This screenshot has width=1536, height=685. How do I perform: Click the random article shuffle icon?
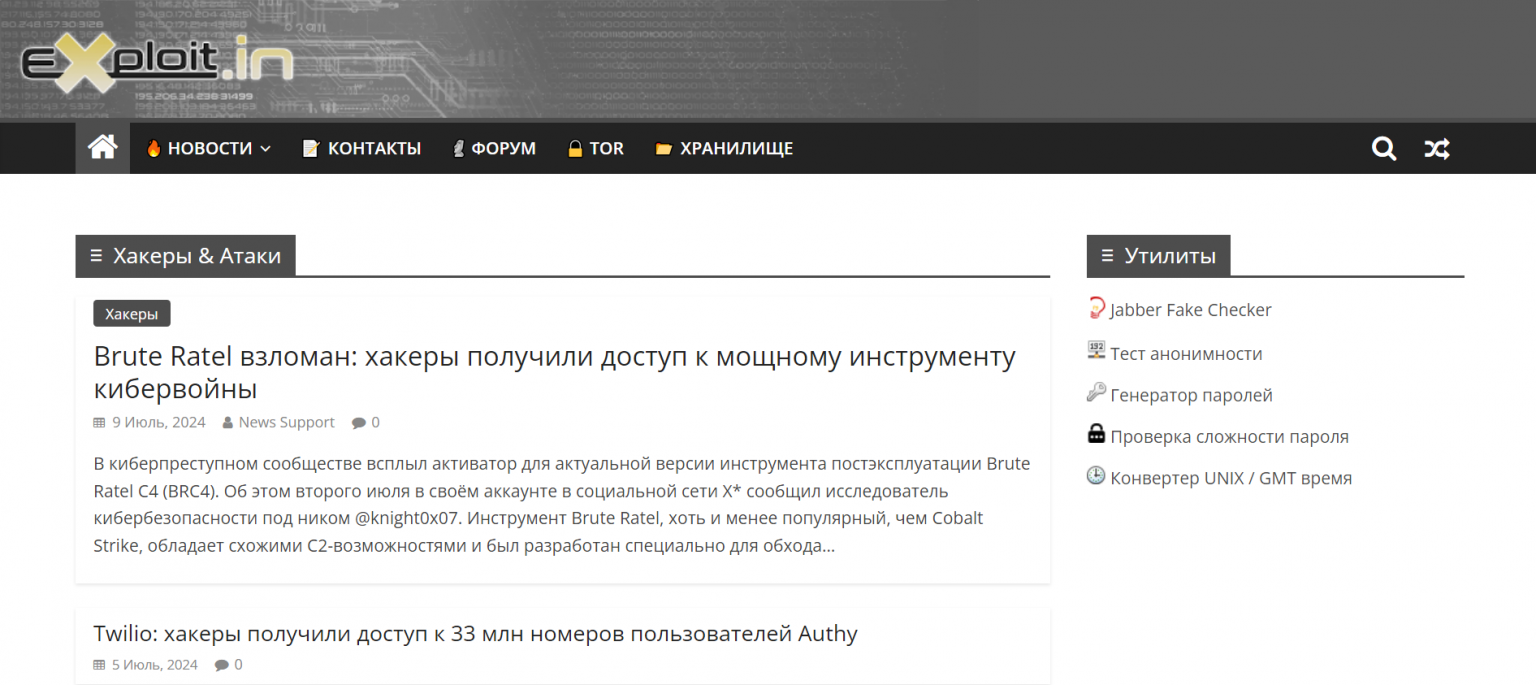tap(1437, 148)
